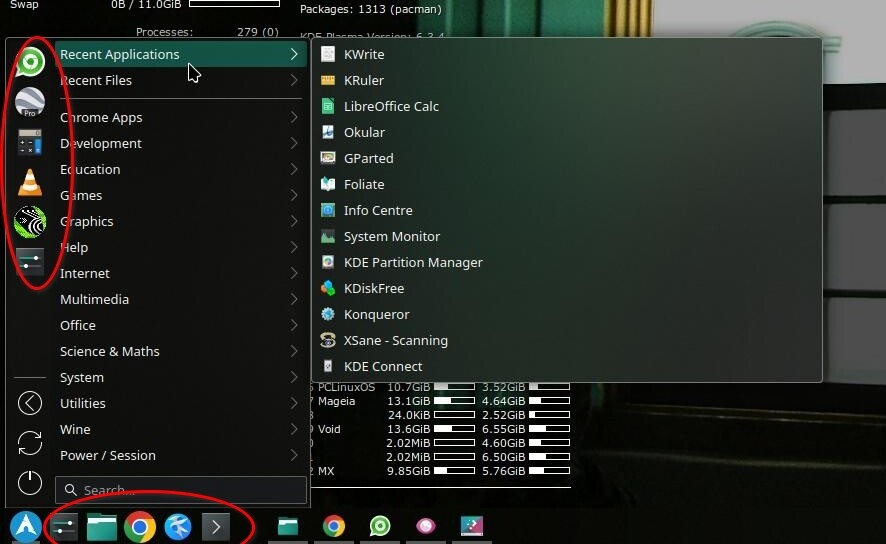
Task: Open the WhatsApp favorite icon in sidebar
Action: point(30,61)
